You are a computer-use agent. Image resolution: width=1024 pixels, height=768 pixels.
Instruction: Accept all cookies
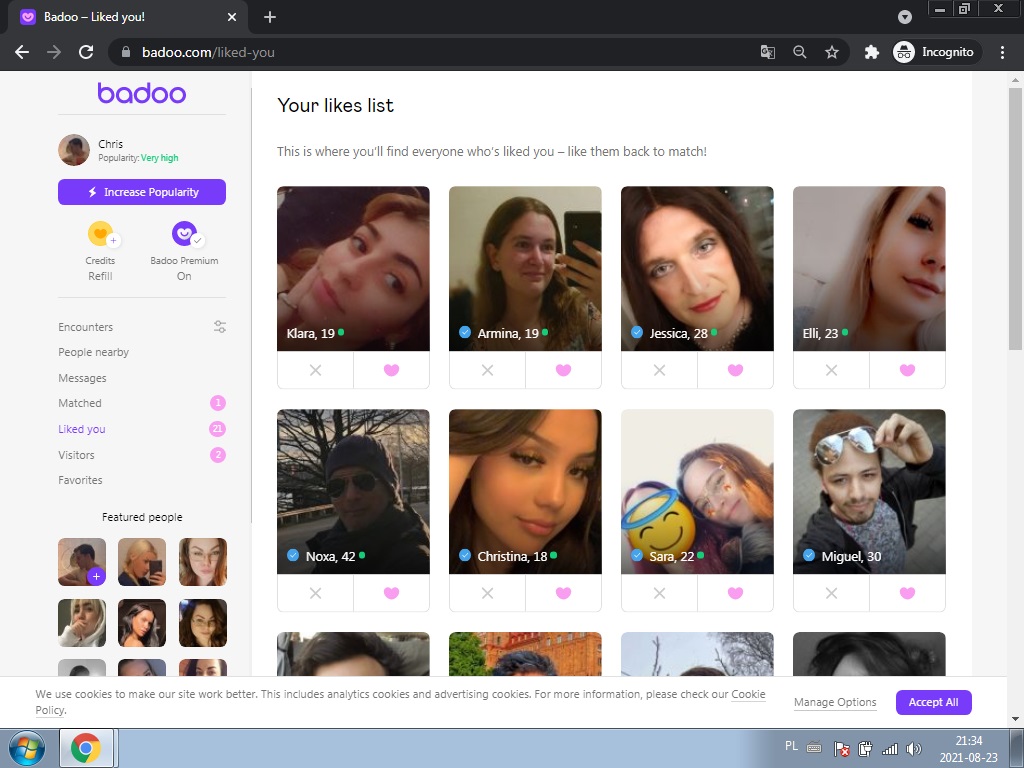click(933, 702)
